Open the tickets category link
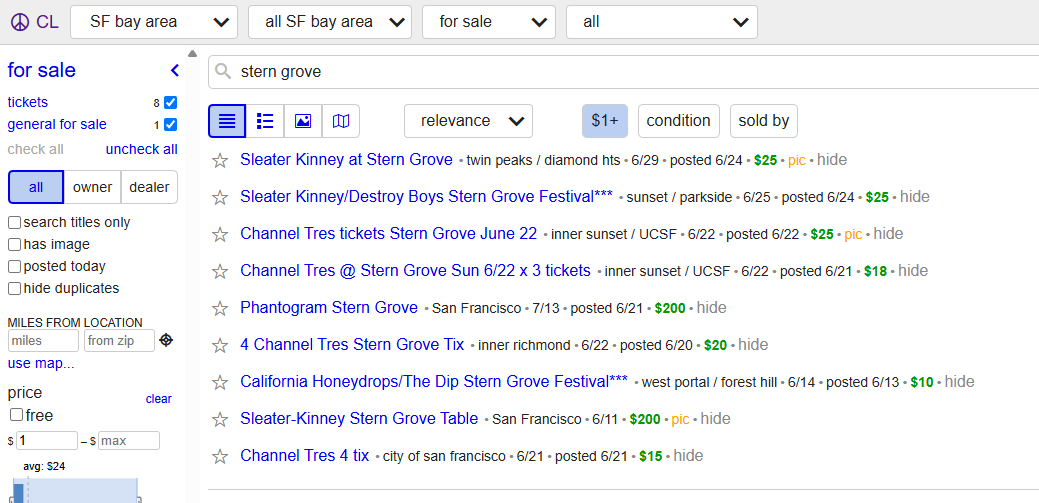Viewport: 1039px width, 503px height. point(28,103)
